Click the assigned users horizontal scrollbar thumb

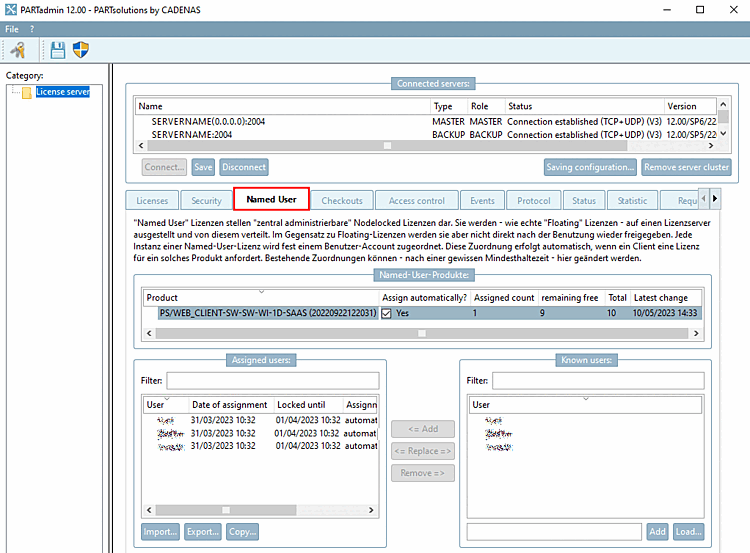click(x=226, y=510)
